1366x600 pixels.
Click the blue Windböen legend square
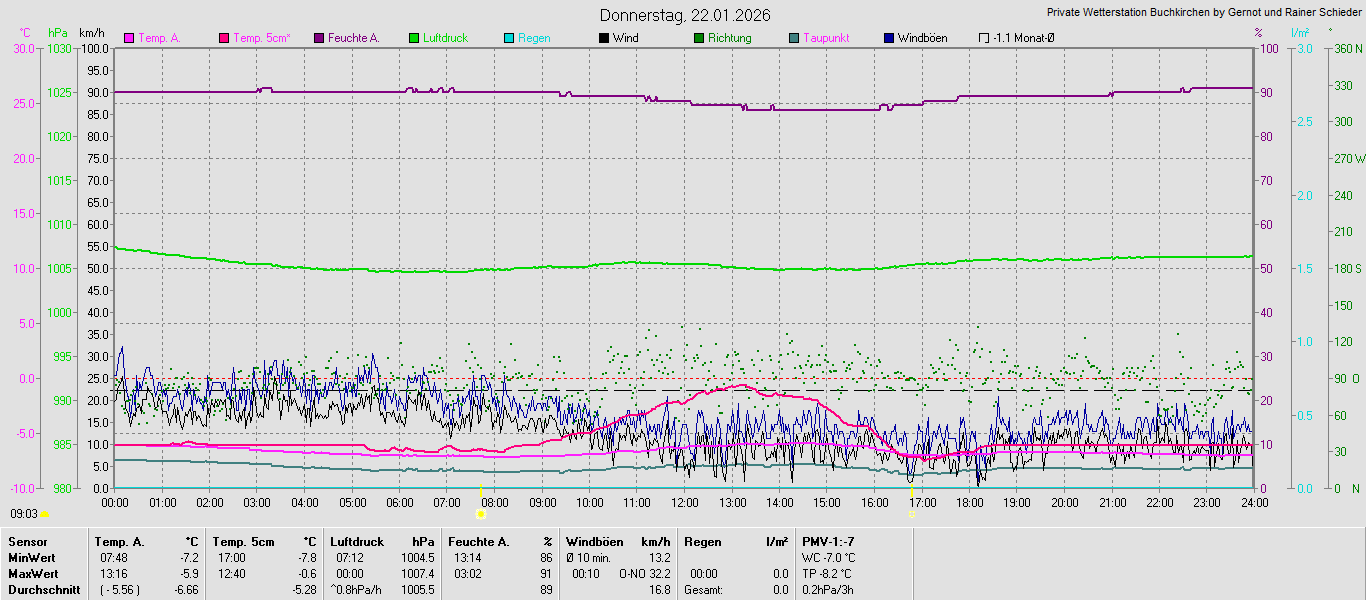[x=889, y=38]
